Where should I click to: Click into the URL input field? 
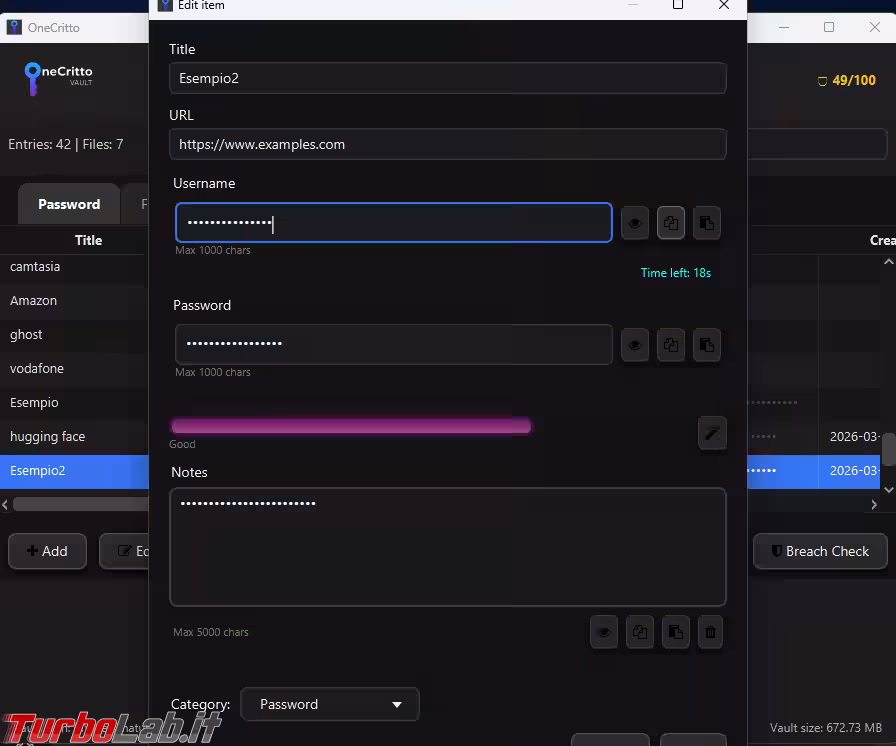click(x=447, y=144)
